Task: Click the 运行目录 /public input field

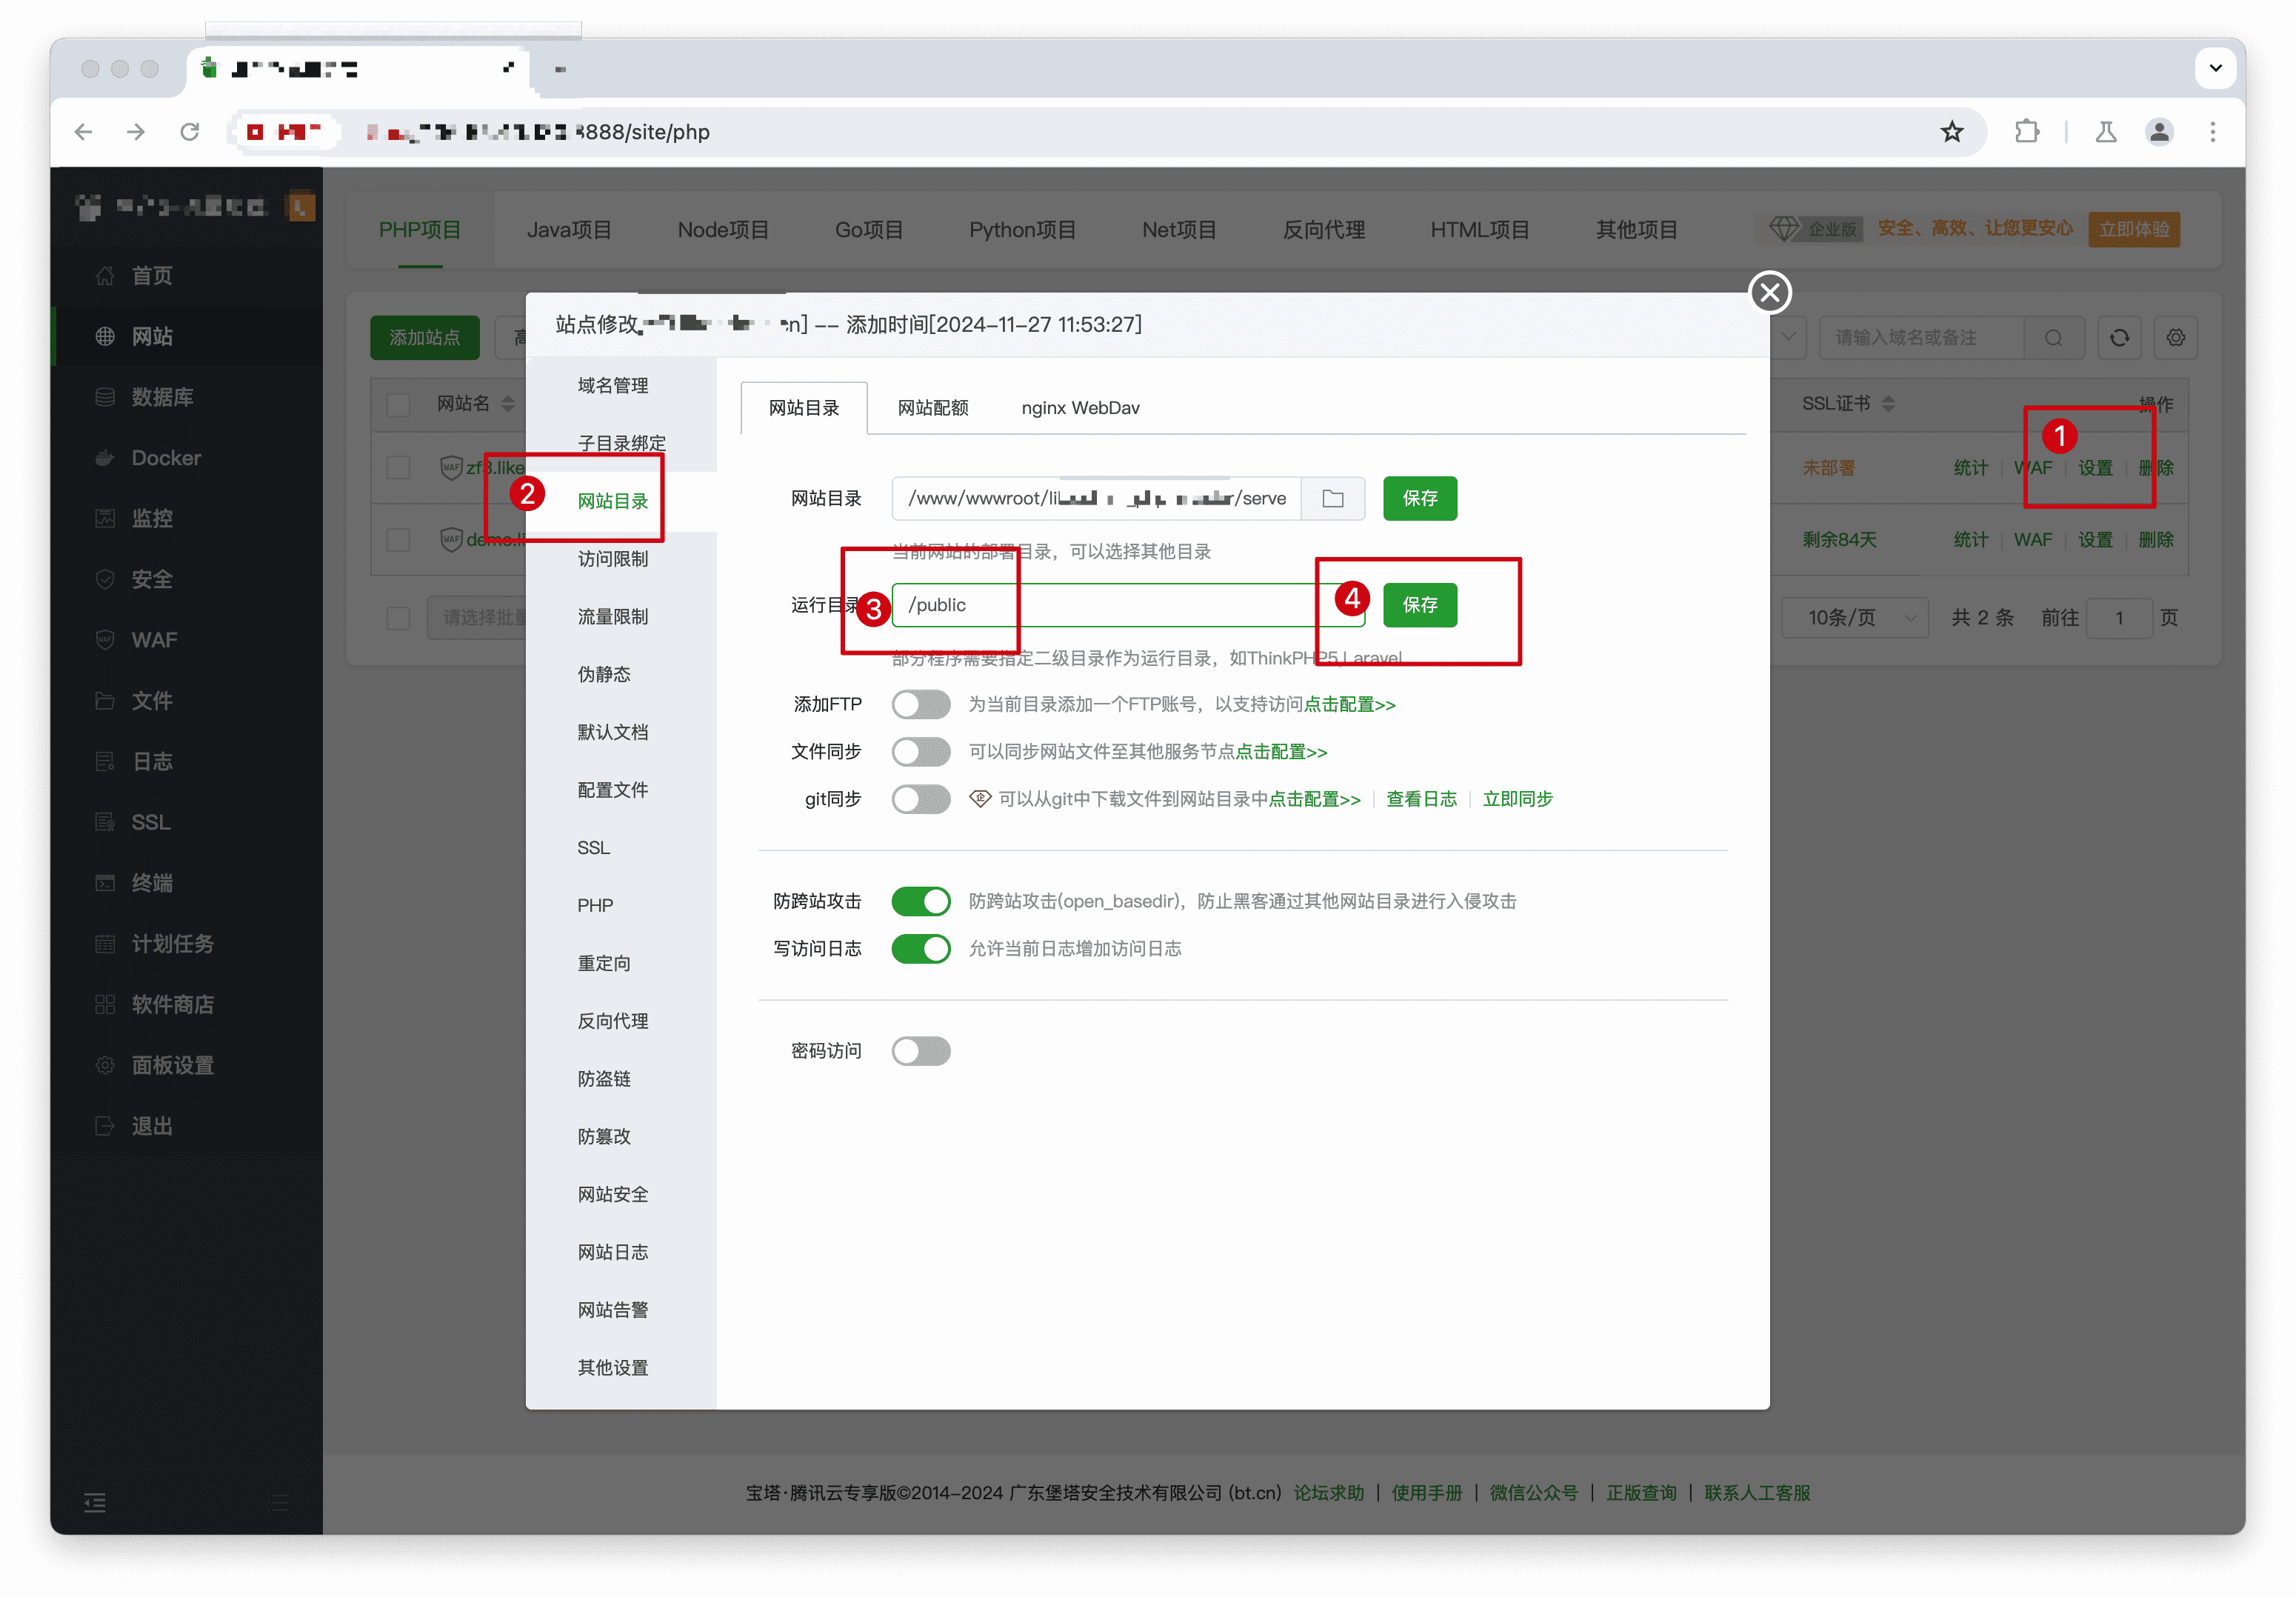Action: click(1127, 605)
